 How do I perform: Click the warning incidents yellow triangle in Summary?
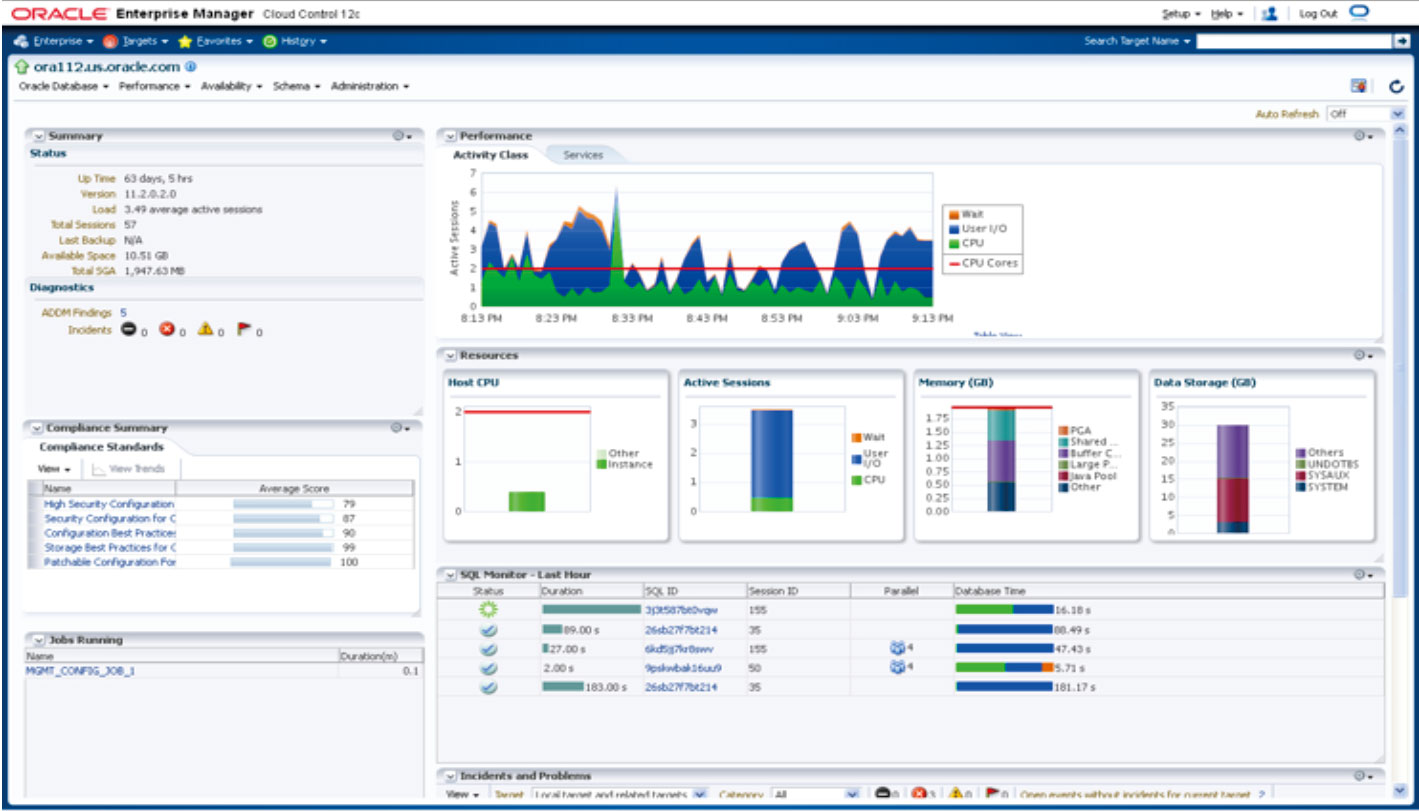coord(205,329)
